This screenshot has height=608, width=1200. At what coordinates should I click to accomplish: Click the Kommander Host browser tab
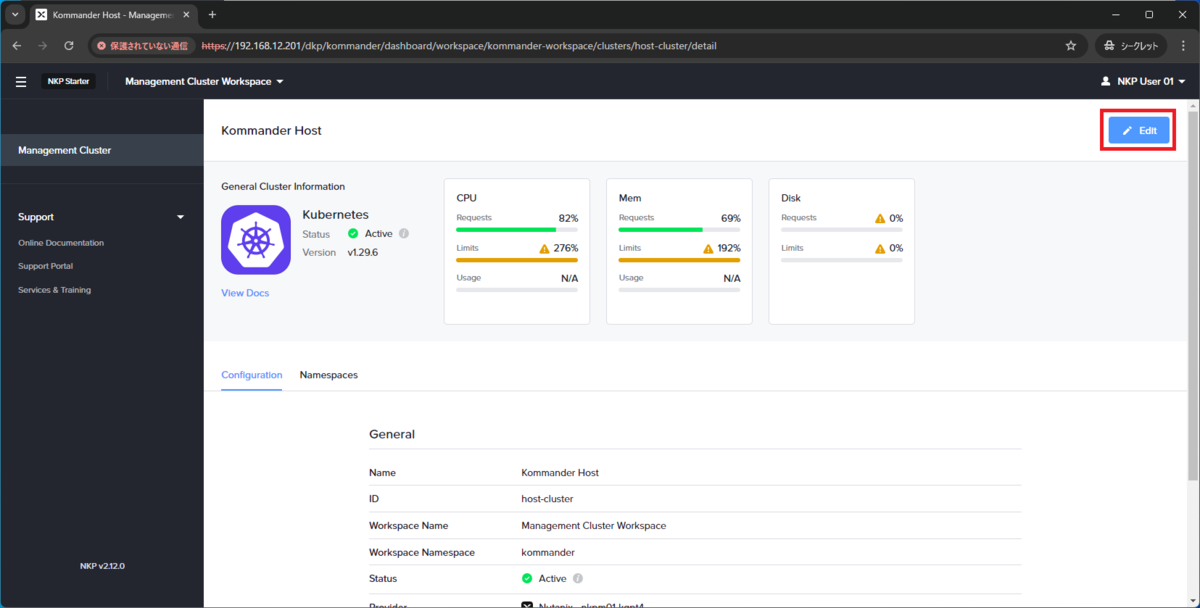(x=113, y=15)
